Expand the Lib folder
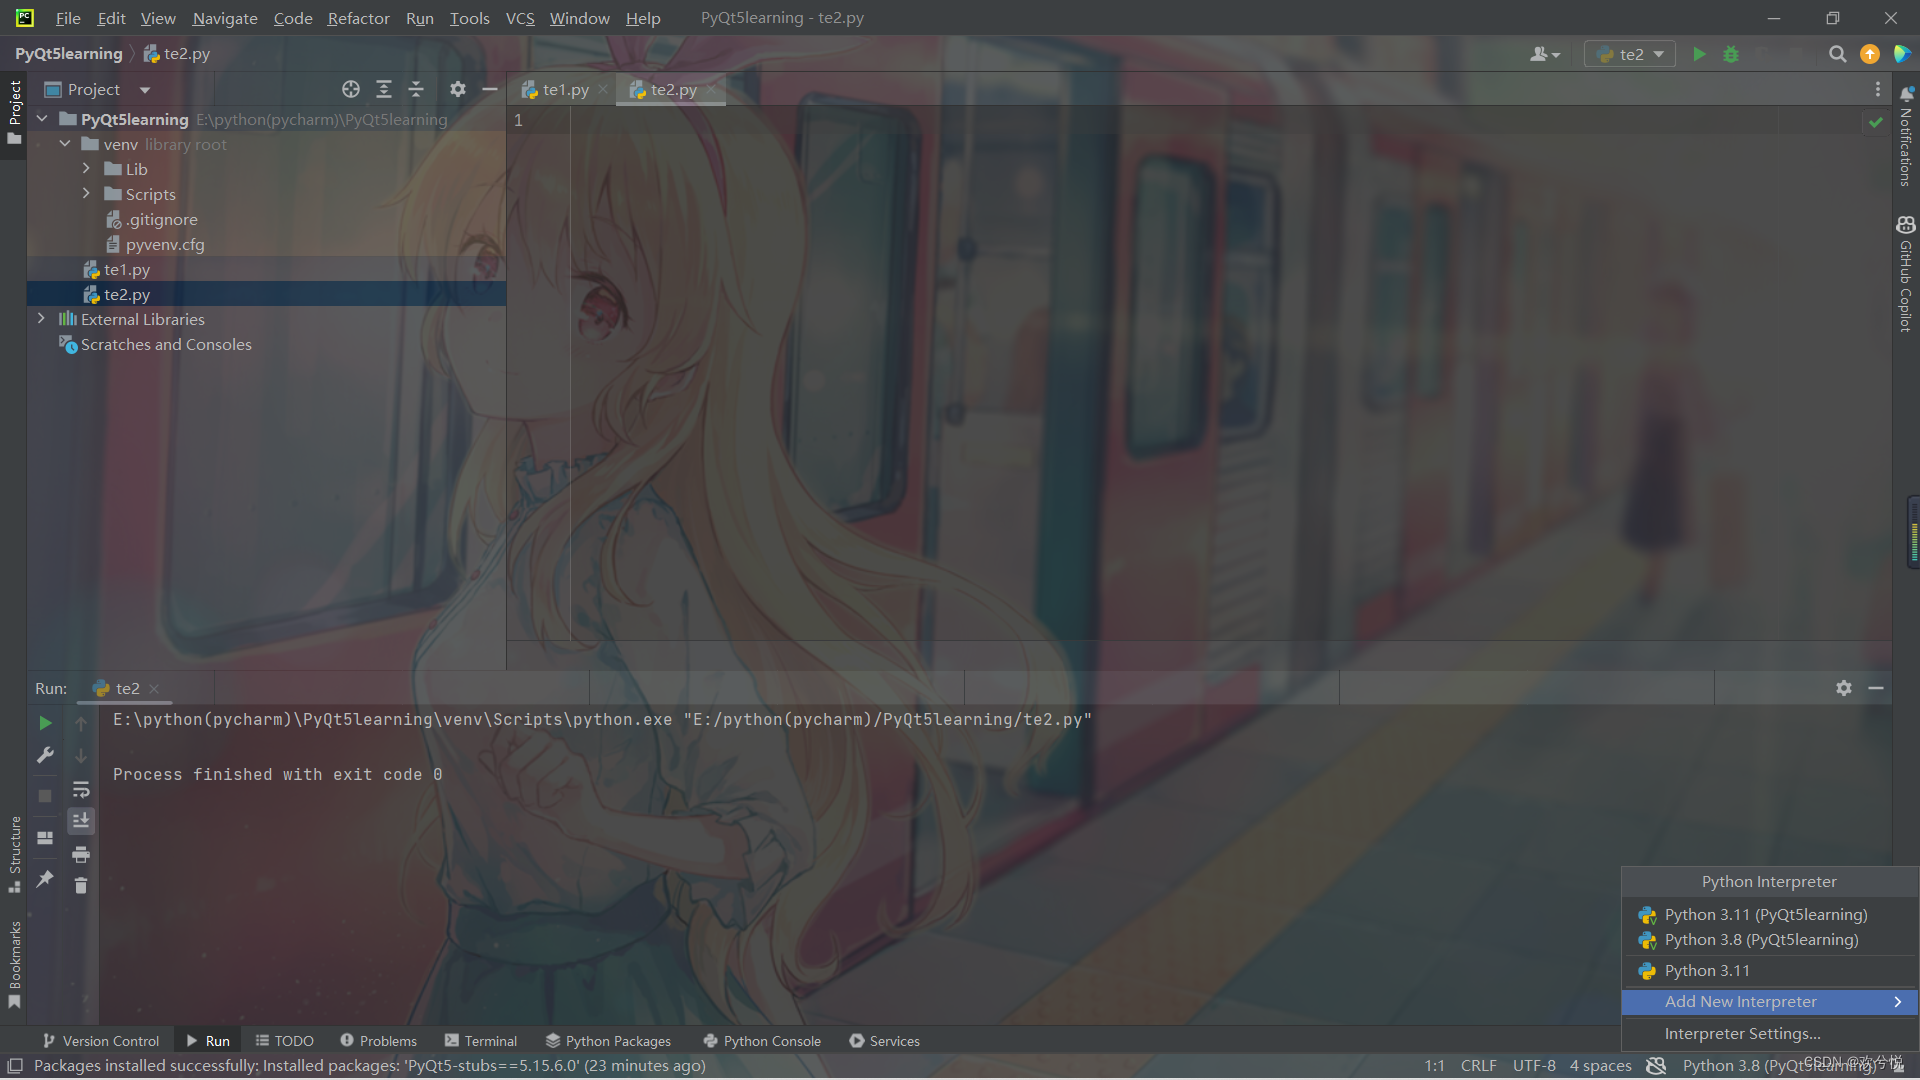This screenshot has height=1080, width=1920. 86,169
